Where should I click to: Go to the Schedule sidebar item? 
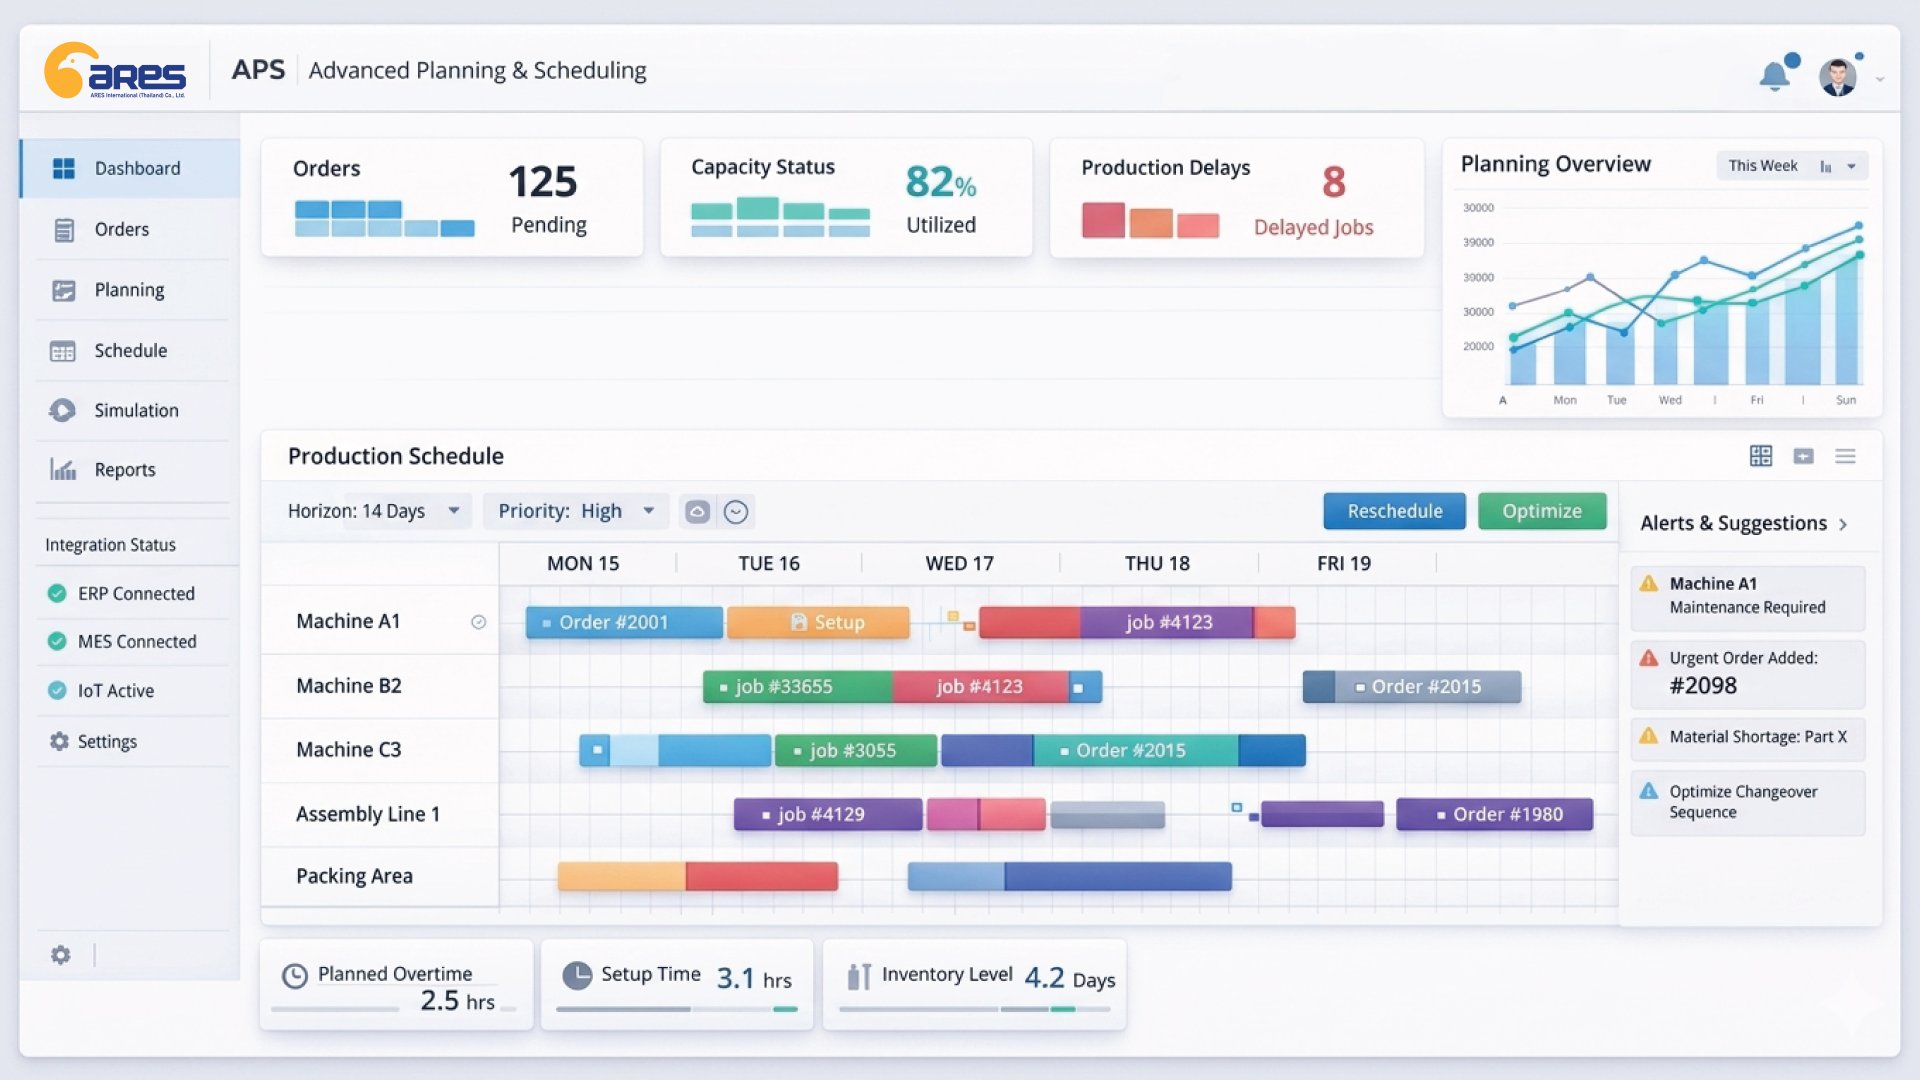[x=130, y=351]
